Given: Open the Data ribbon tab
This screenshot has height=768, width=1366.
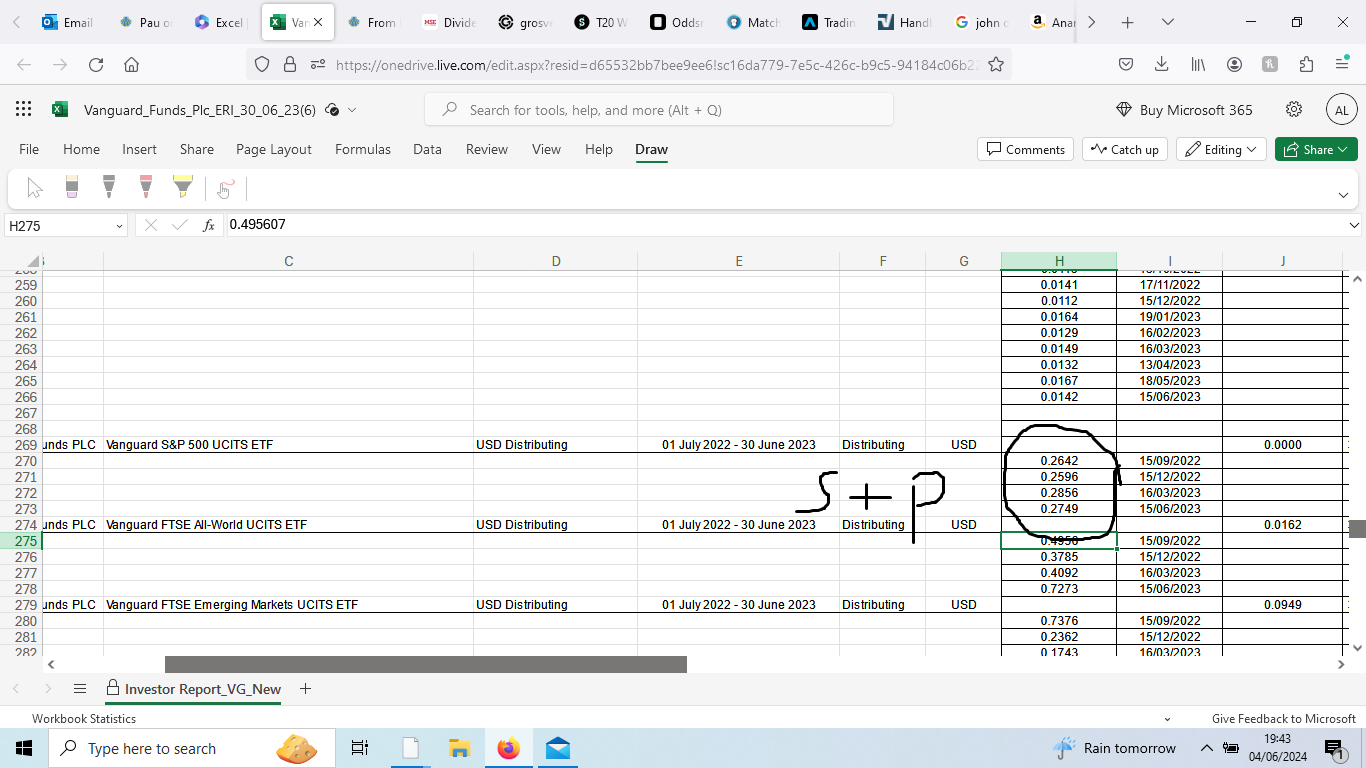Looking at the screenshot, I should point(427,149).
